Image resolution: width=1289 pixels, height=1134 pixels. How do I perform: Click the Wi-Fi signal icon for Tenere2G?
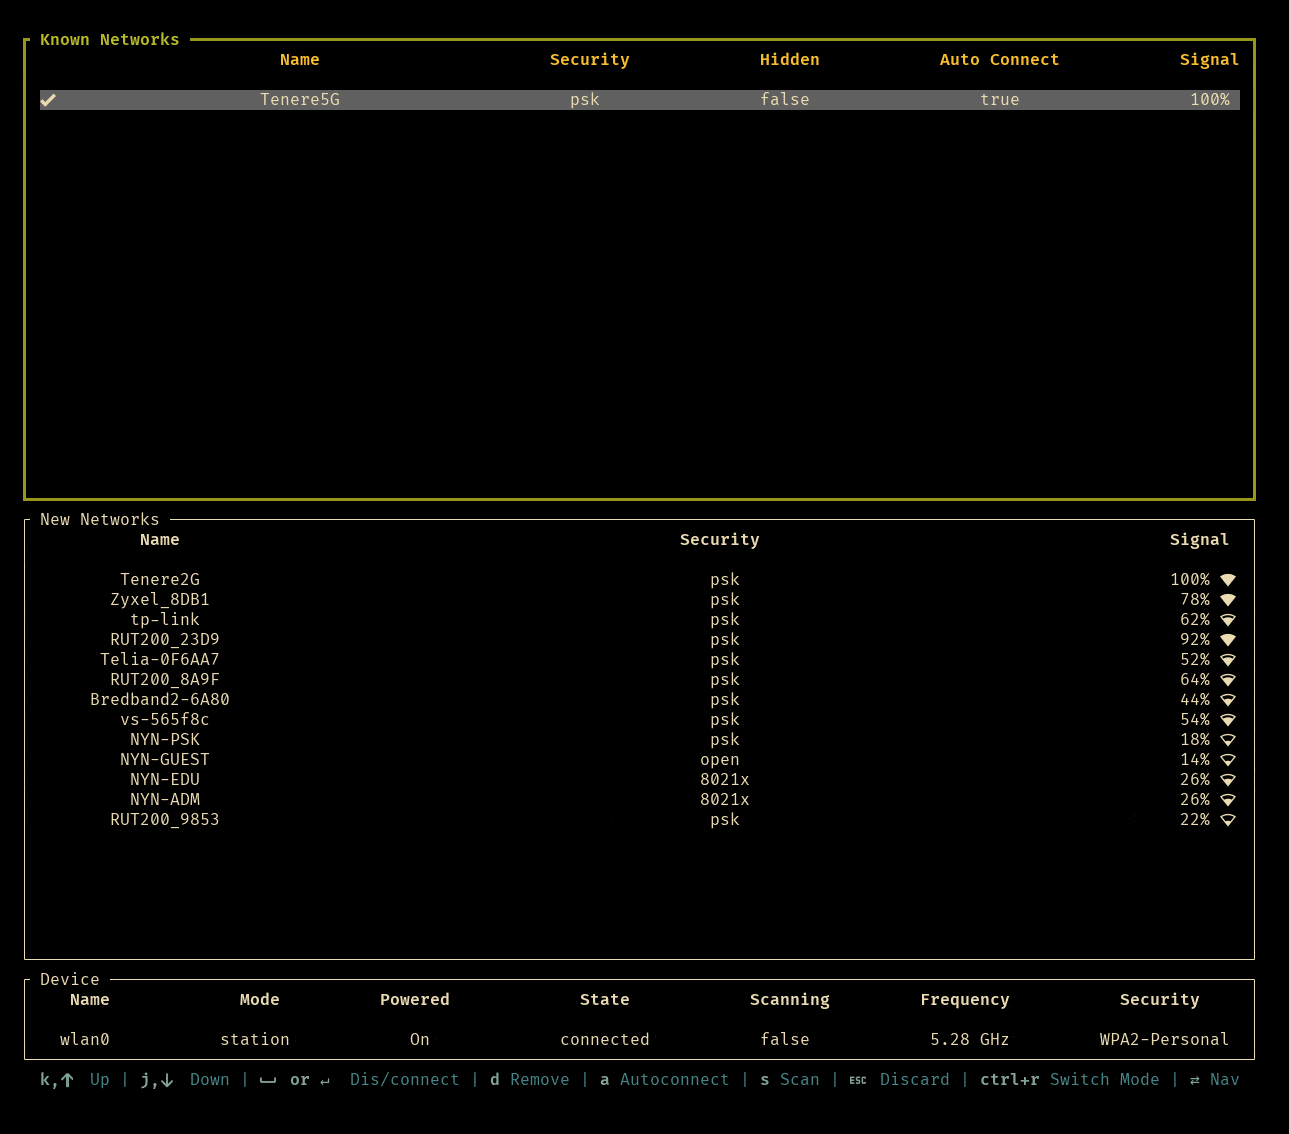click(x=1228, y=580)
